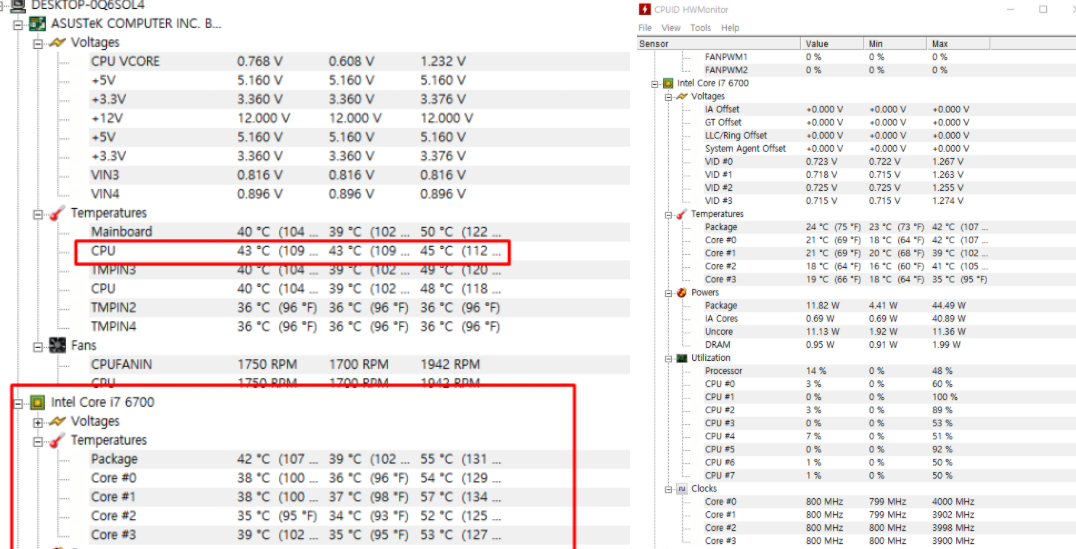Open the File menu
1076x549 pixels.
(645, 27)
